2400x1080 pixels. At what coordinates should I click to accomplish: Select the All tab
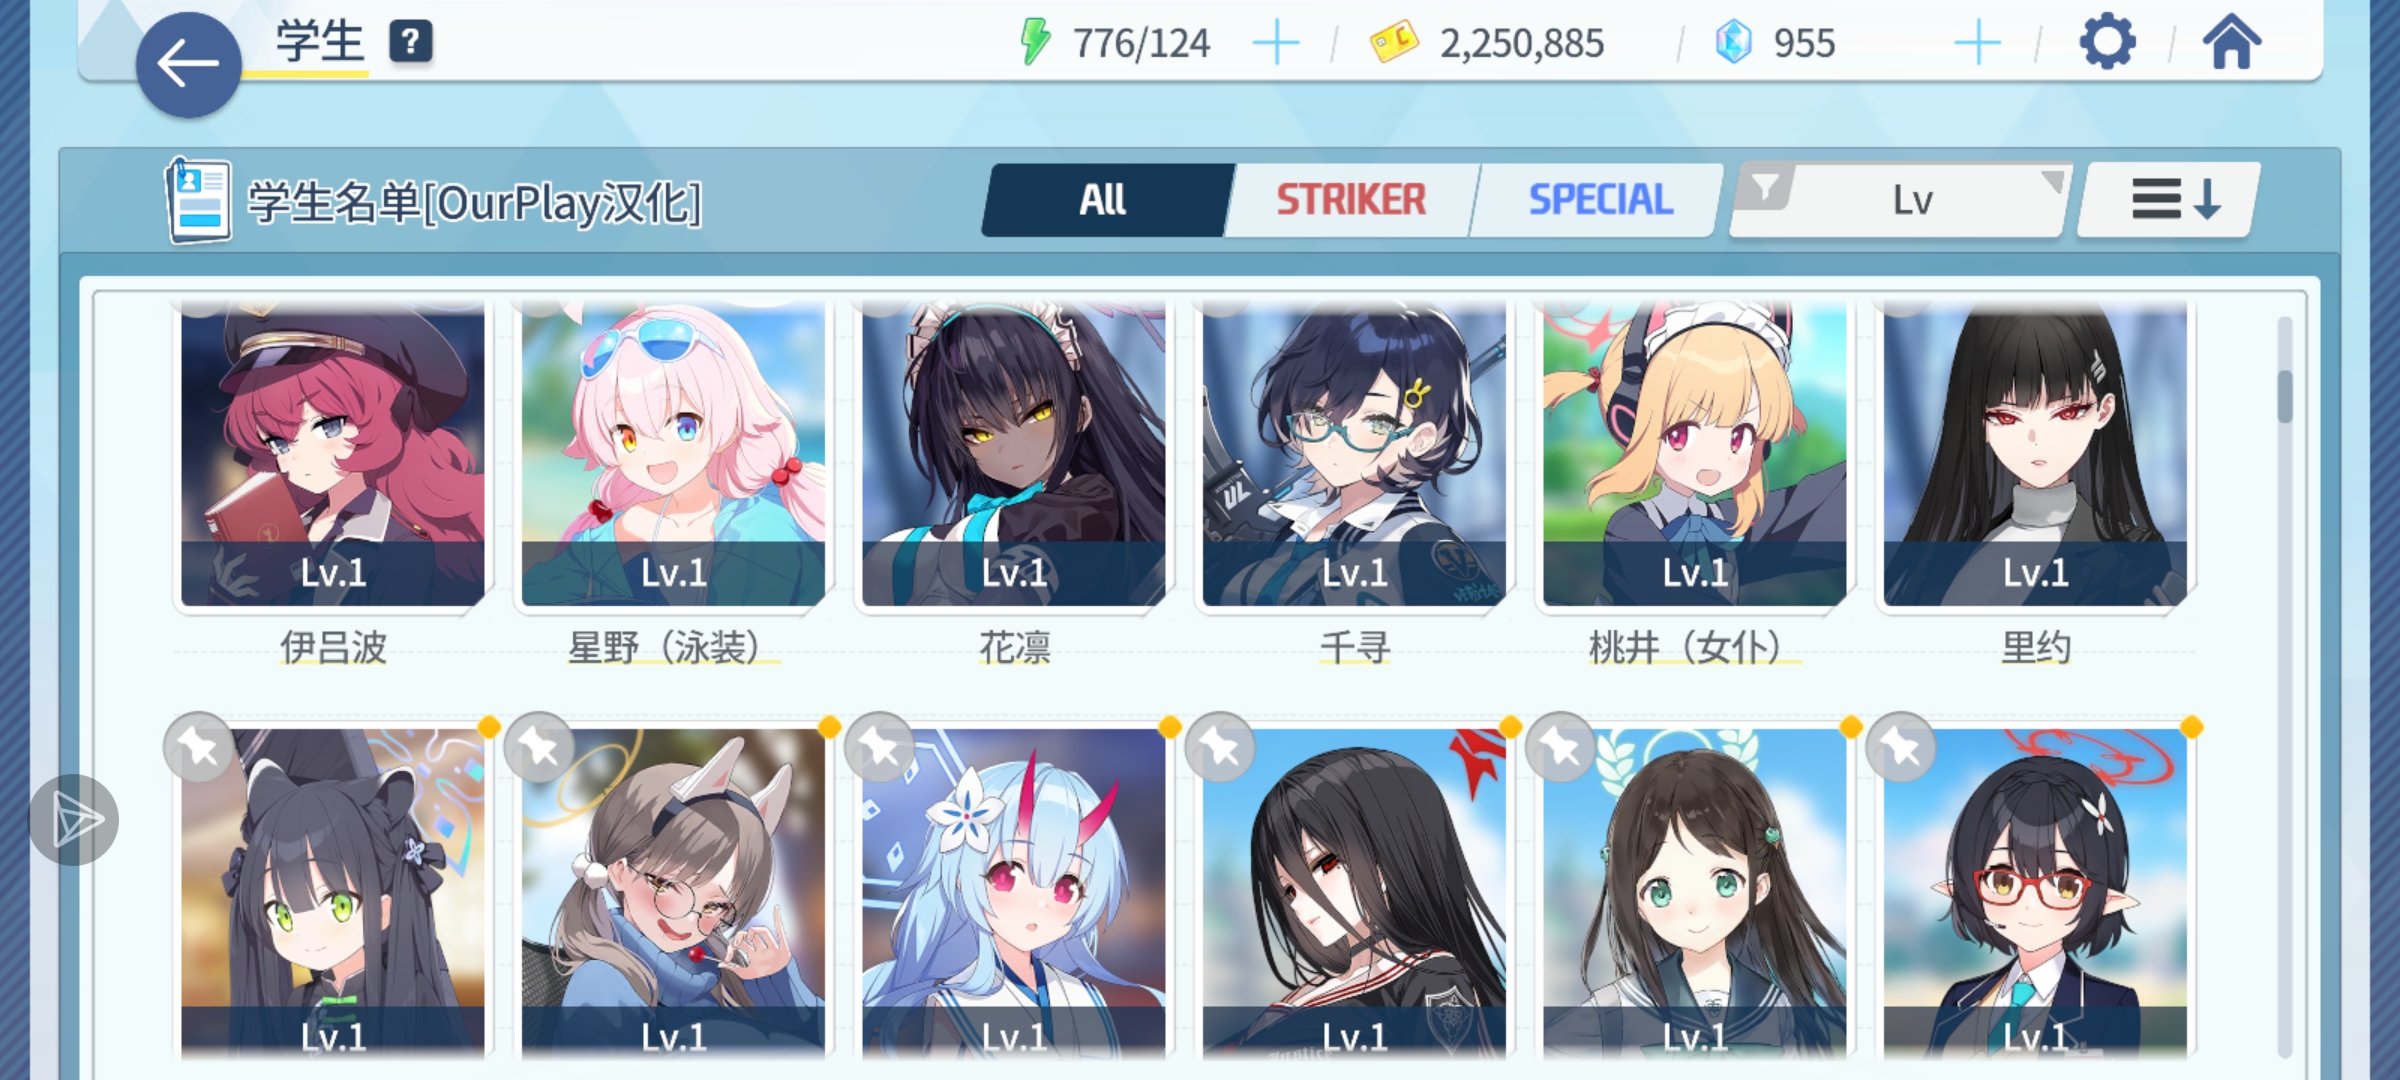coord(1103,200)
